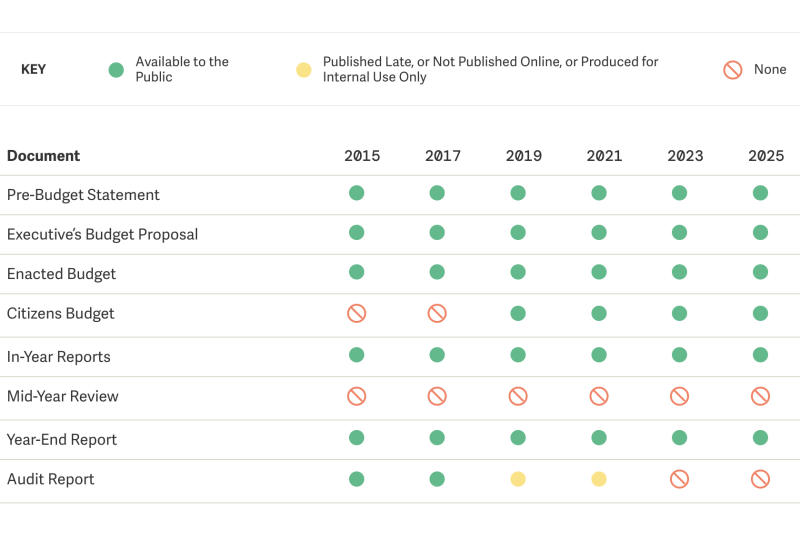Click the yellow Published Late key swatch
The height and width of the screenshot is (540, 800).
tap(304, 70)
